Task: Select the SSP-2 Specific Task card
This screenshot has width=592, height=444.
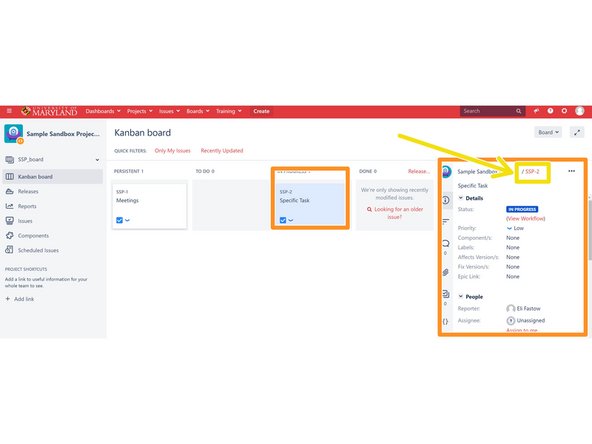Action: click(310, 206)
